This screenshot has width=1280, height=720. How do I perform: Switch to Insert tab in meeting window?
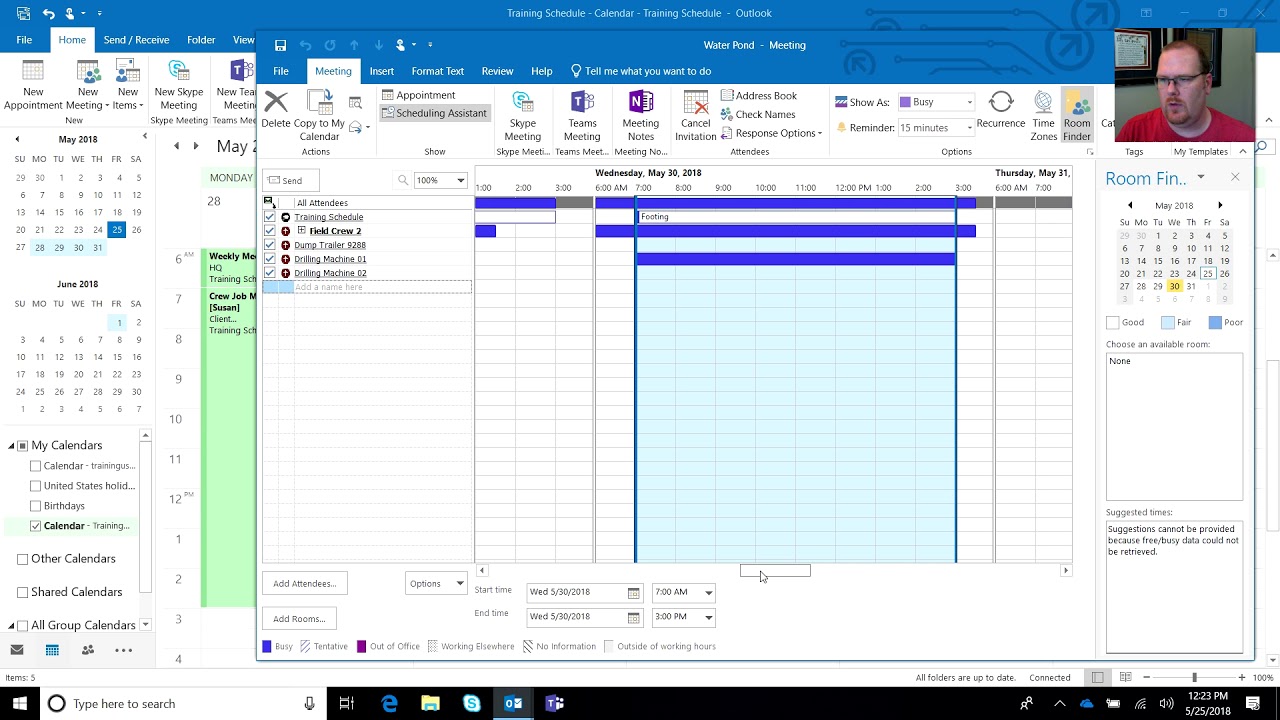point(381,71)
